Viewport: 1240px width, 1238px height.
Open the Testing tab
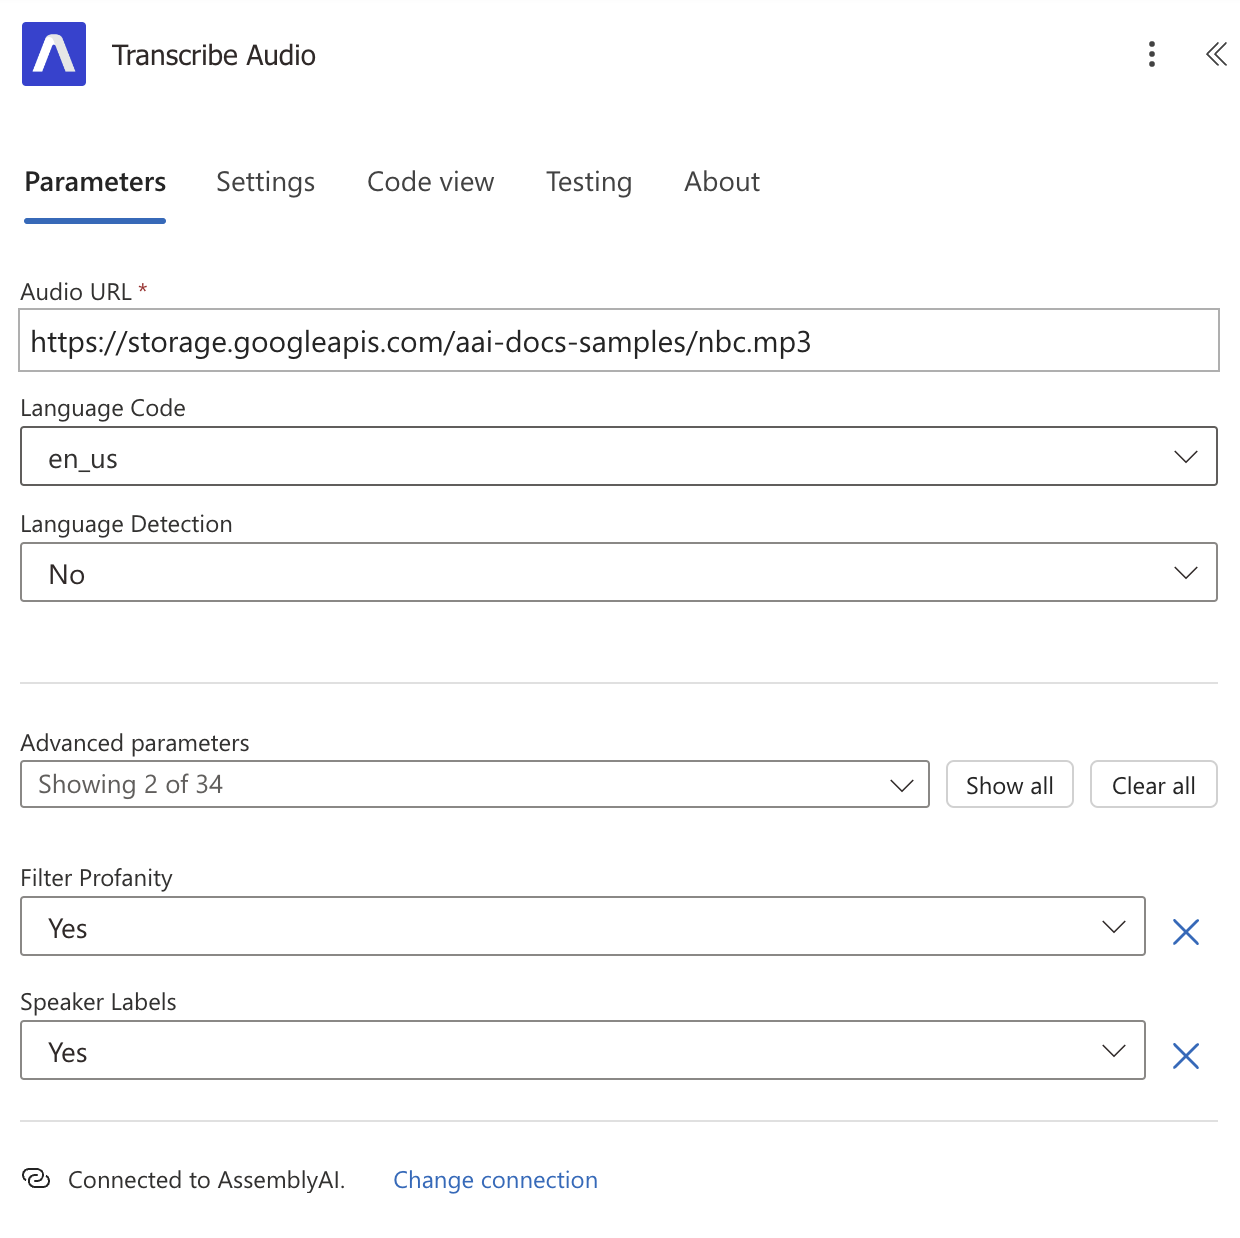tap(588, 182)
